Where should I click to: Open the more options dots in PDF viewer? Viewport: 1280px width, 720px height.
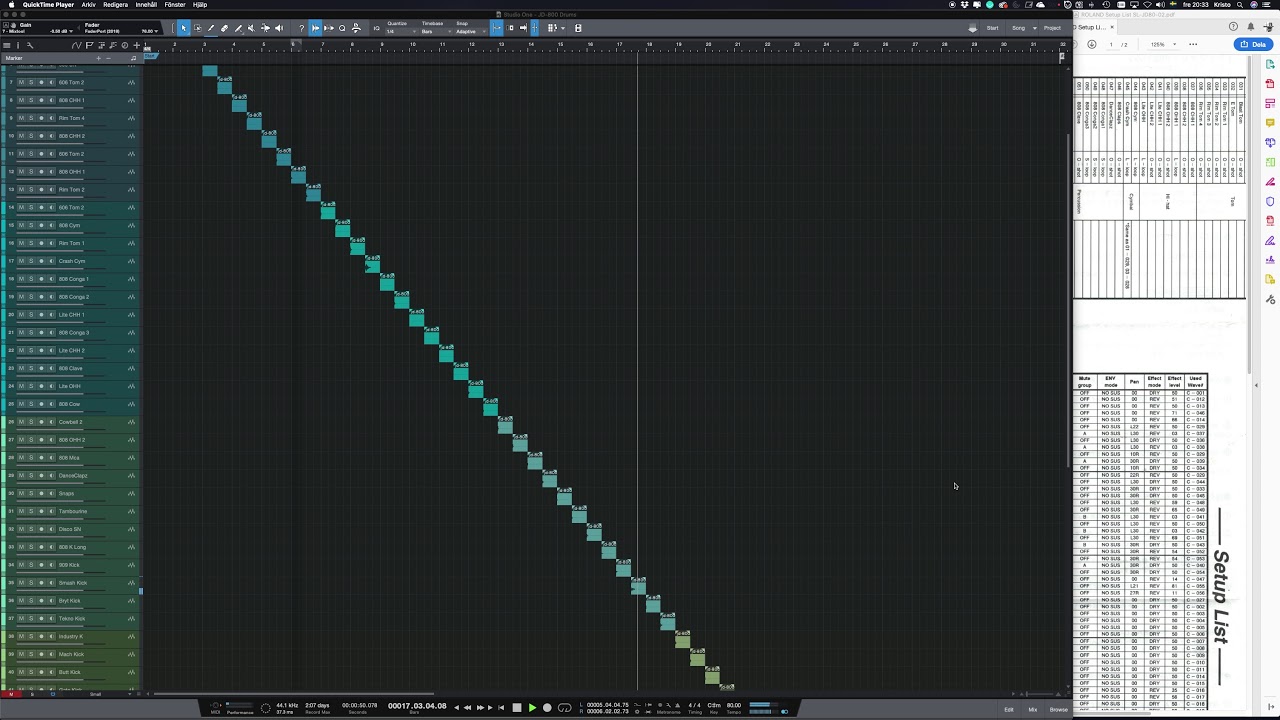(1193, 44)
